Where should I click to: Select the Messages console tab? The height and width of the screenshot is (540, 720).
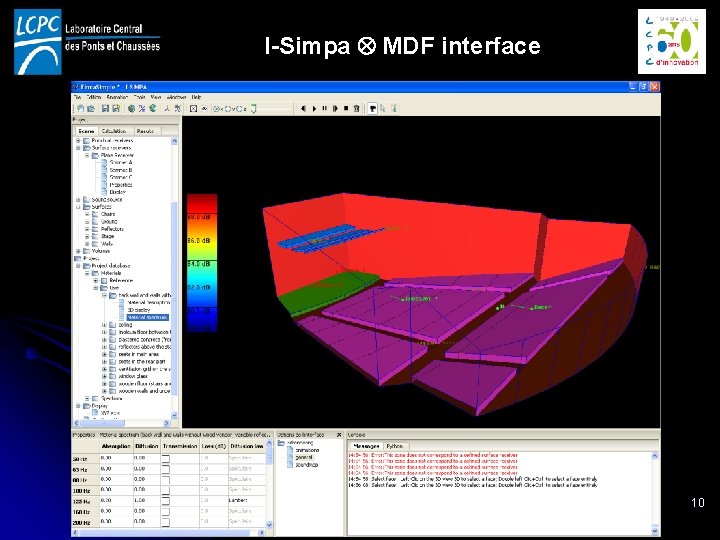click(x=366, y=446)
